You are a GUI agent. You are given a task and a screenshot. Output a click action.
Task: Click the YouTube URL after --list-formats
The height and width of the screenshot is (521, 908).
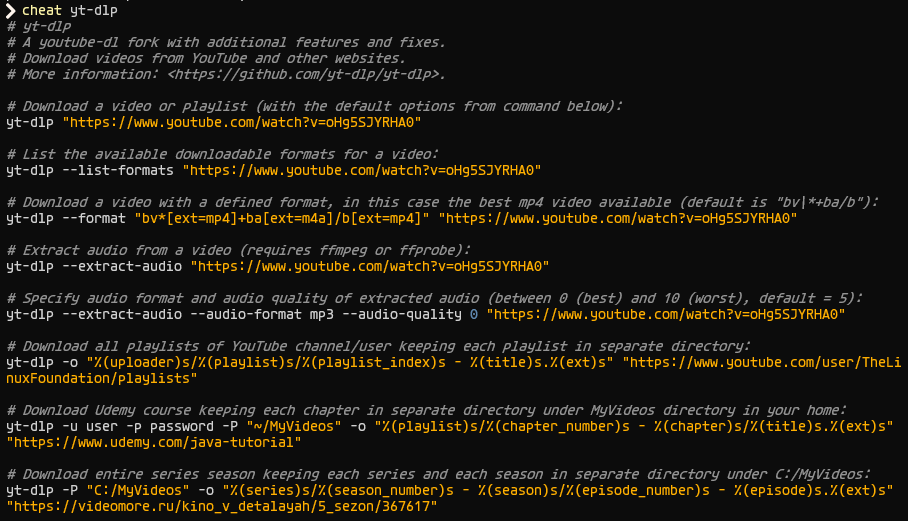[360, 170]
